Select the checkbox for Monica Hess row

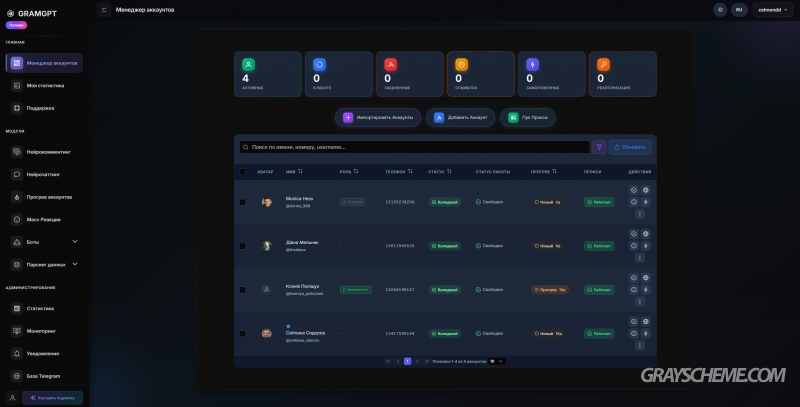[x=242, y=202]
